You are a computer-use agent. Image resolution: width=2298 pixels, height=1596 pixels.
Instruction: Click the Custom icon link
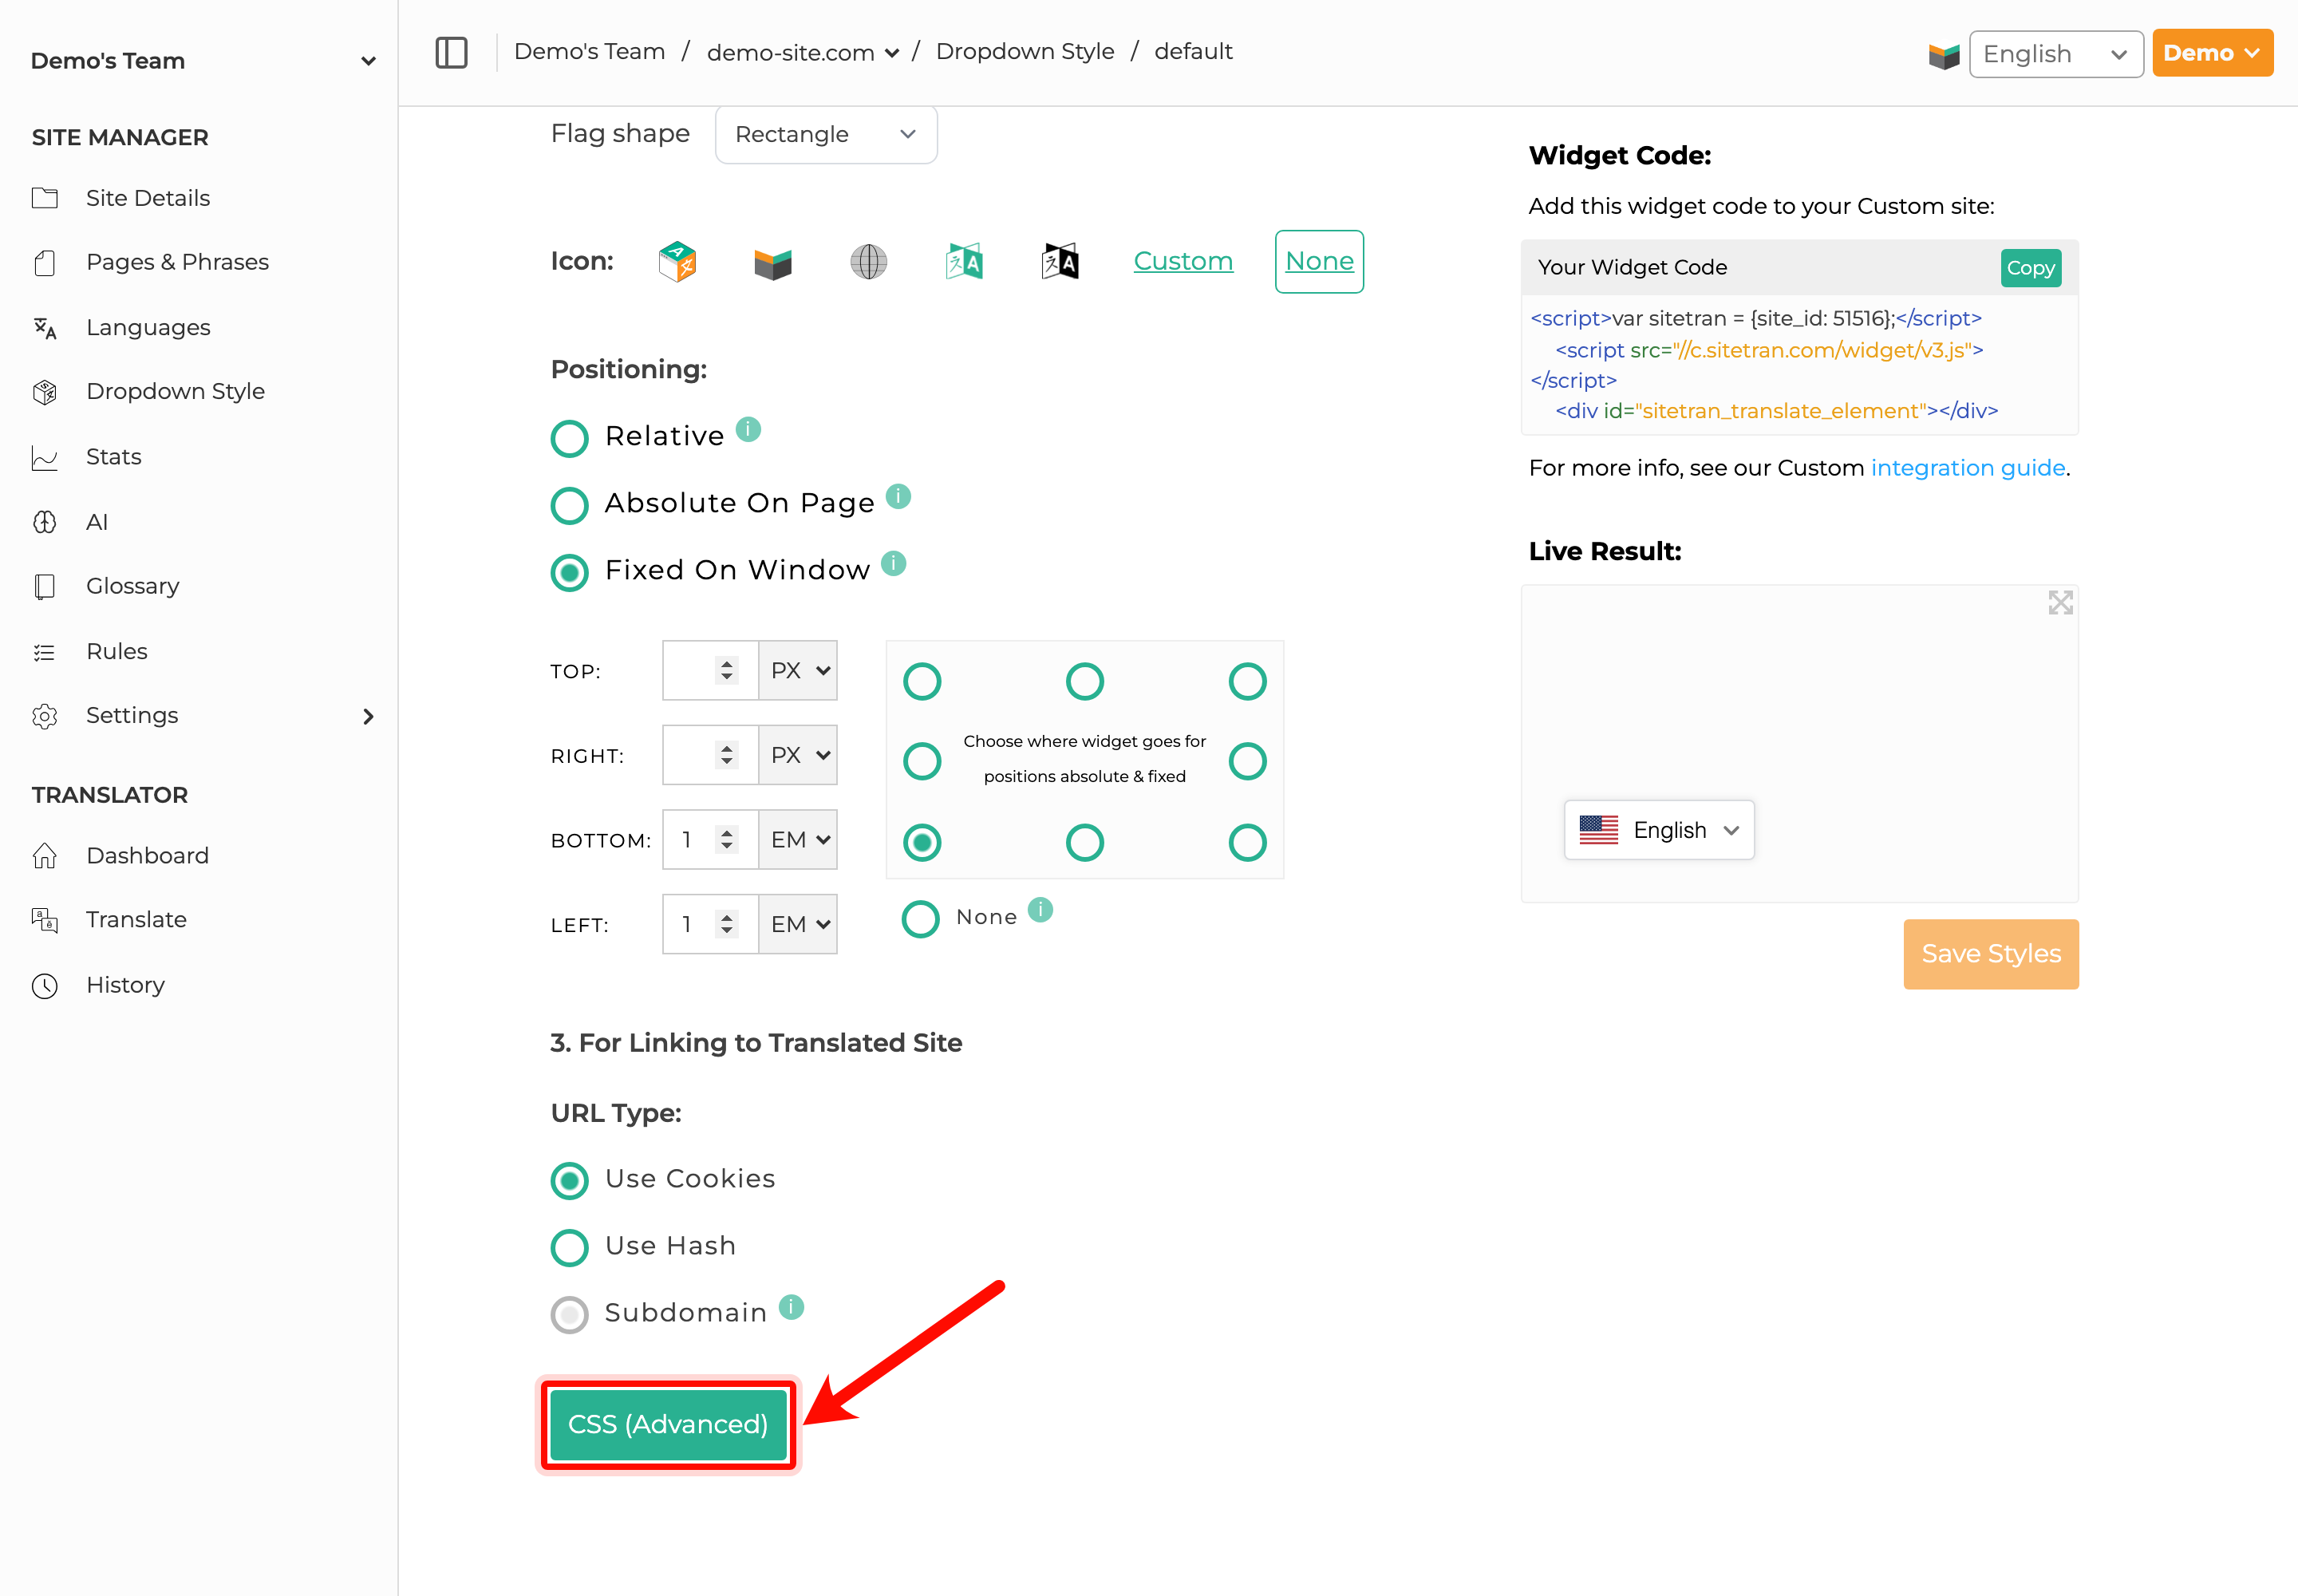click(x=1182, y=261)
